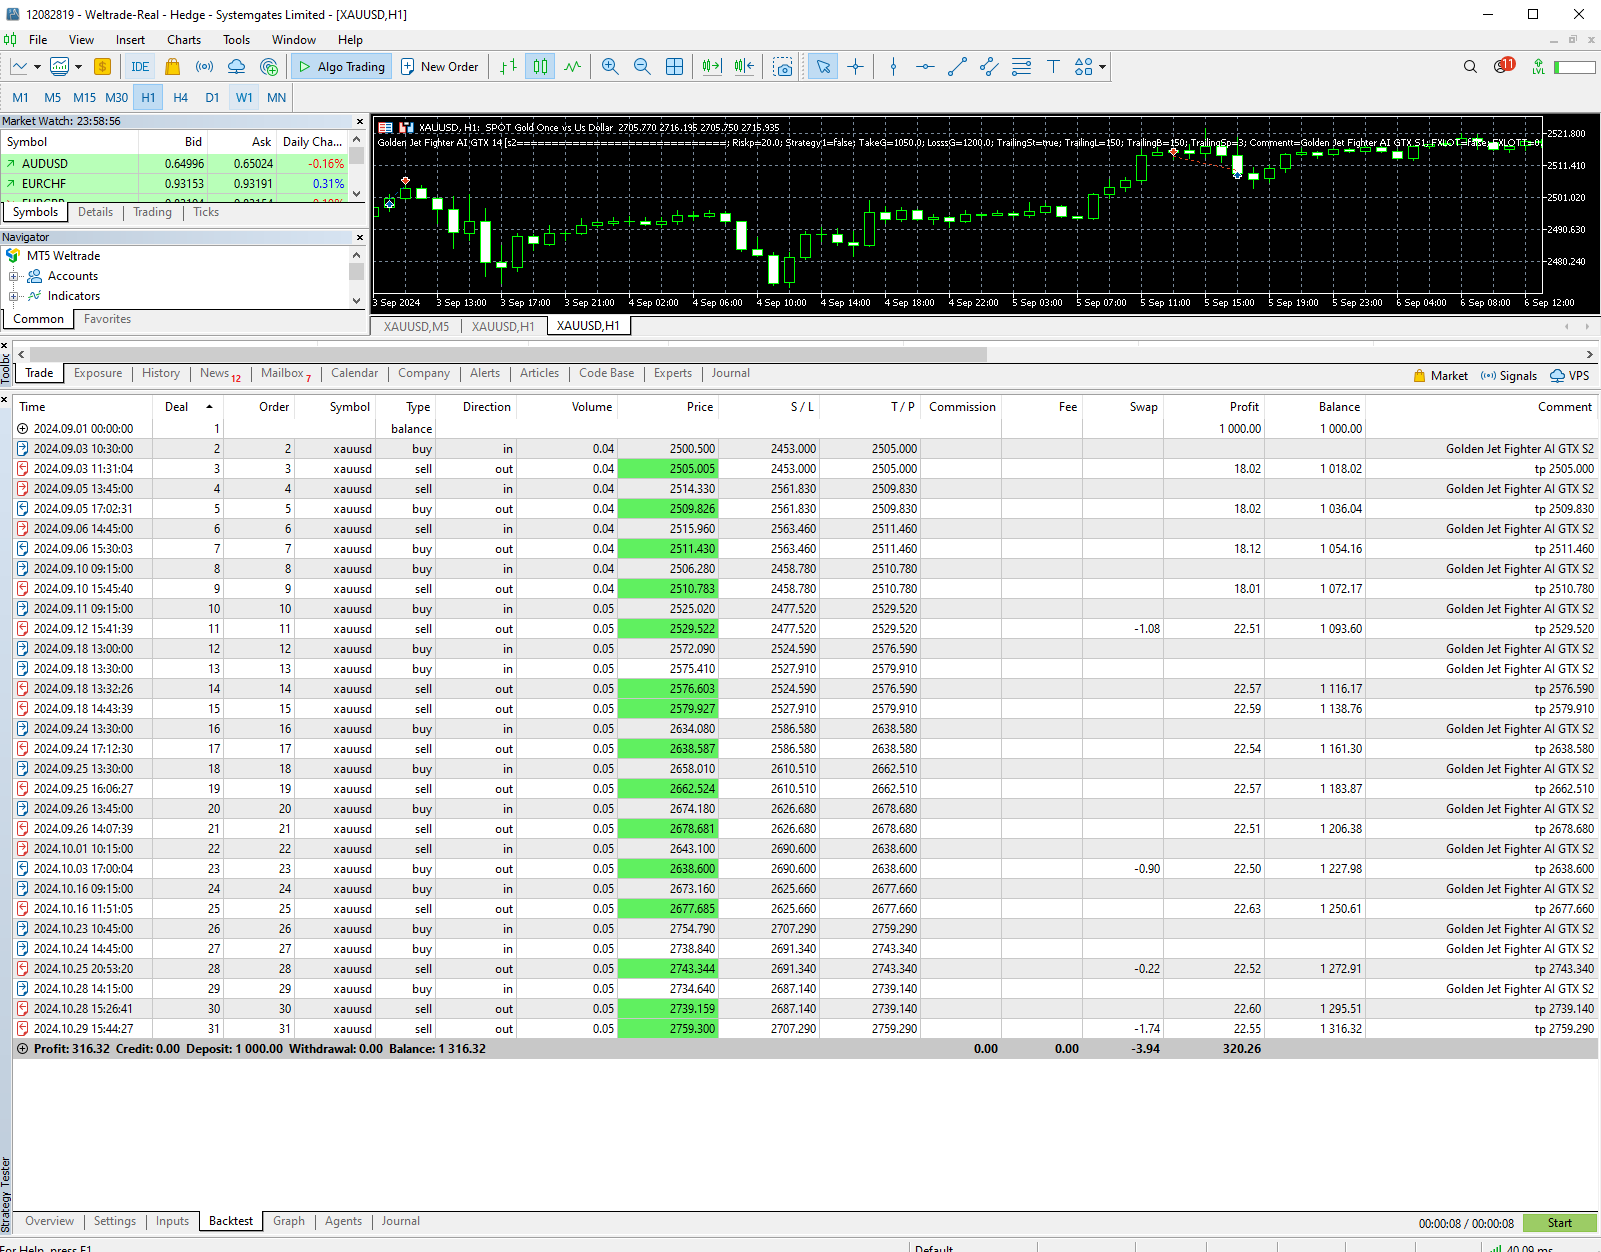Switch to the History tab

[160, 373]
